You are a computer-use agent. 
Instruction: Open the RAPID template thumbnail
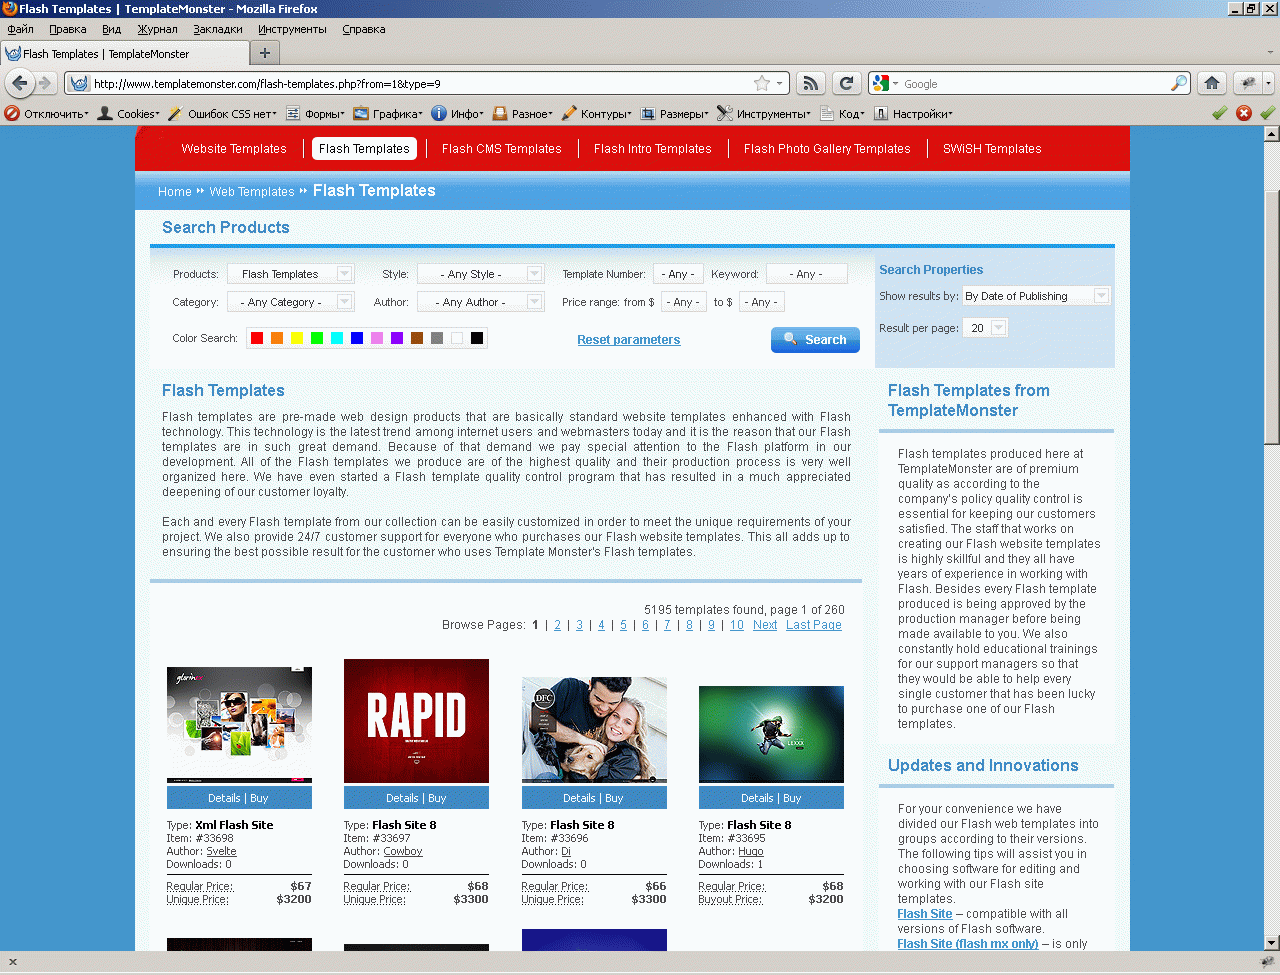click(416, 721)
